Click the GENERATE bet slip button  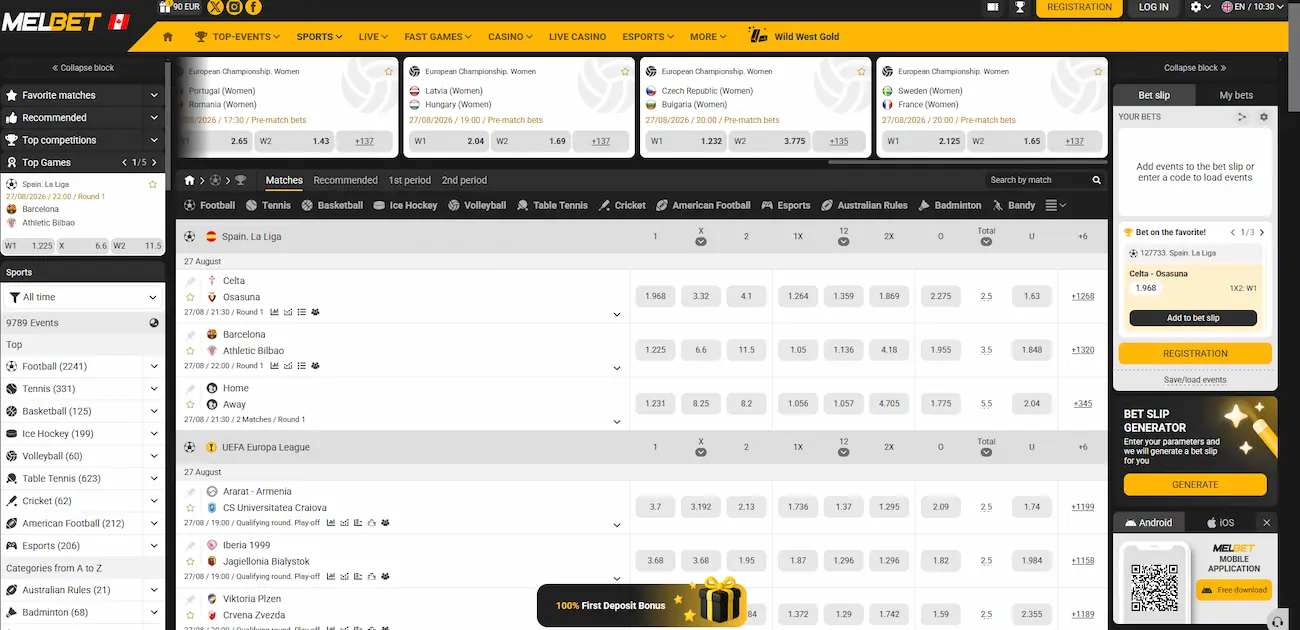click(1195, 485)
